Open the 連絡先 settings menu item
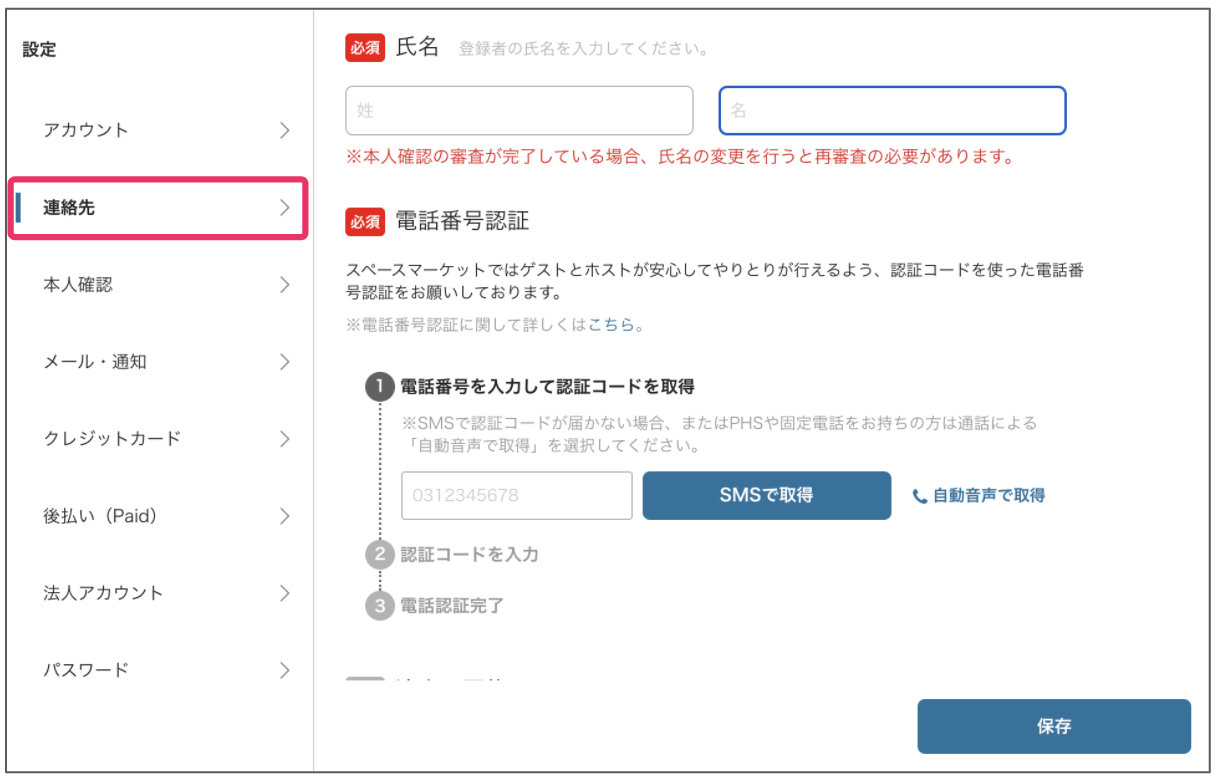The image size is (1226, 782). coord(158,208)
